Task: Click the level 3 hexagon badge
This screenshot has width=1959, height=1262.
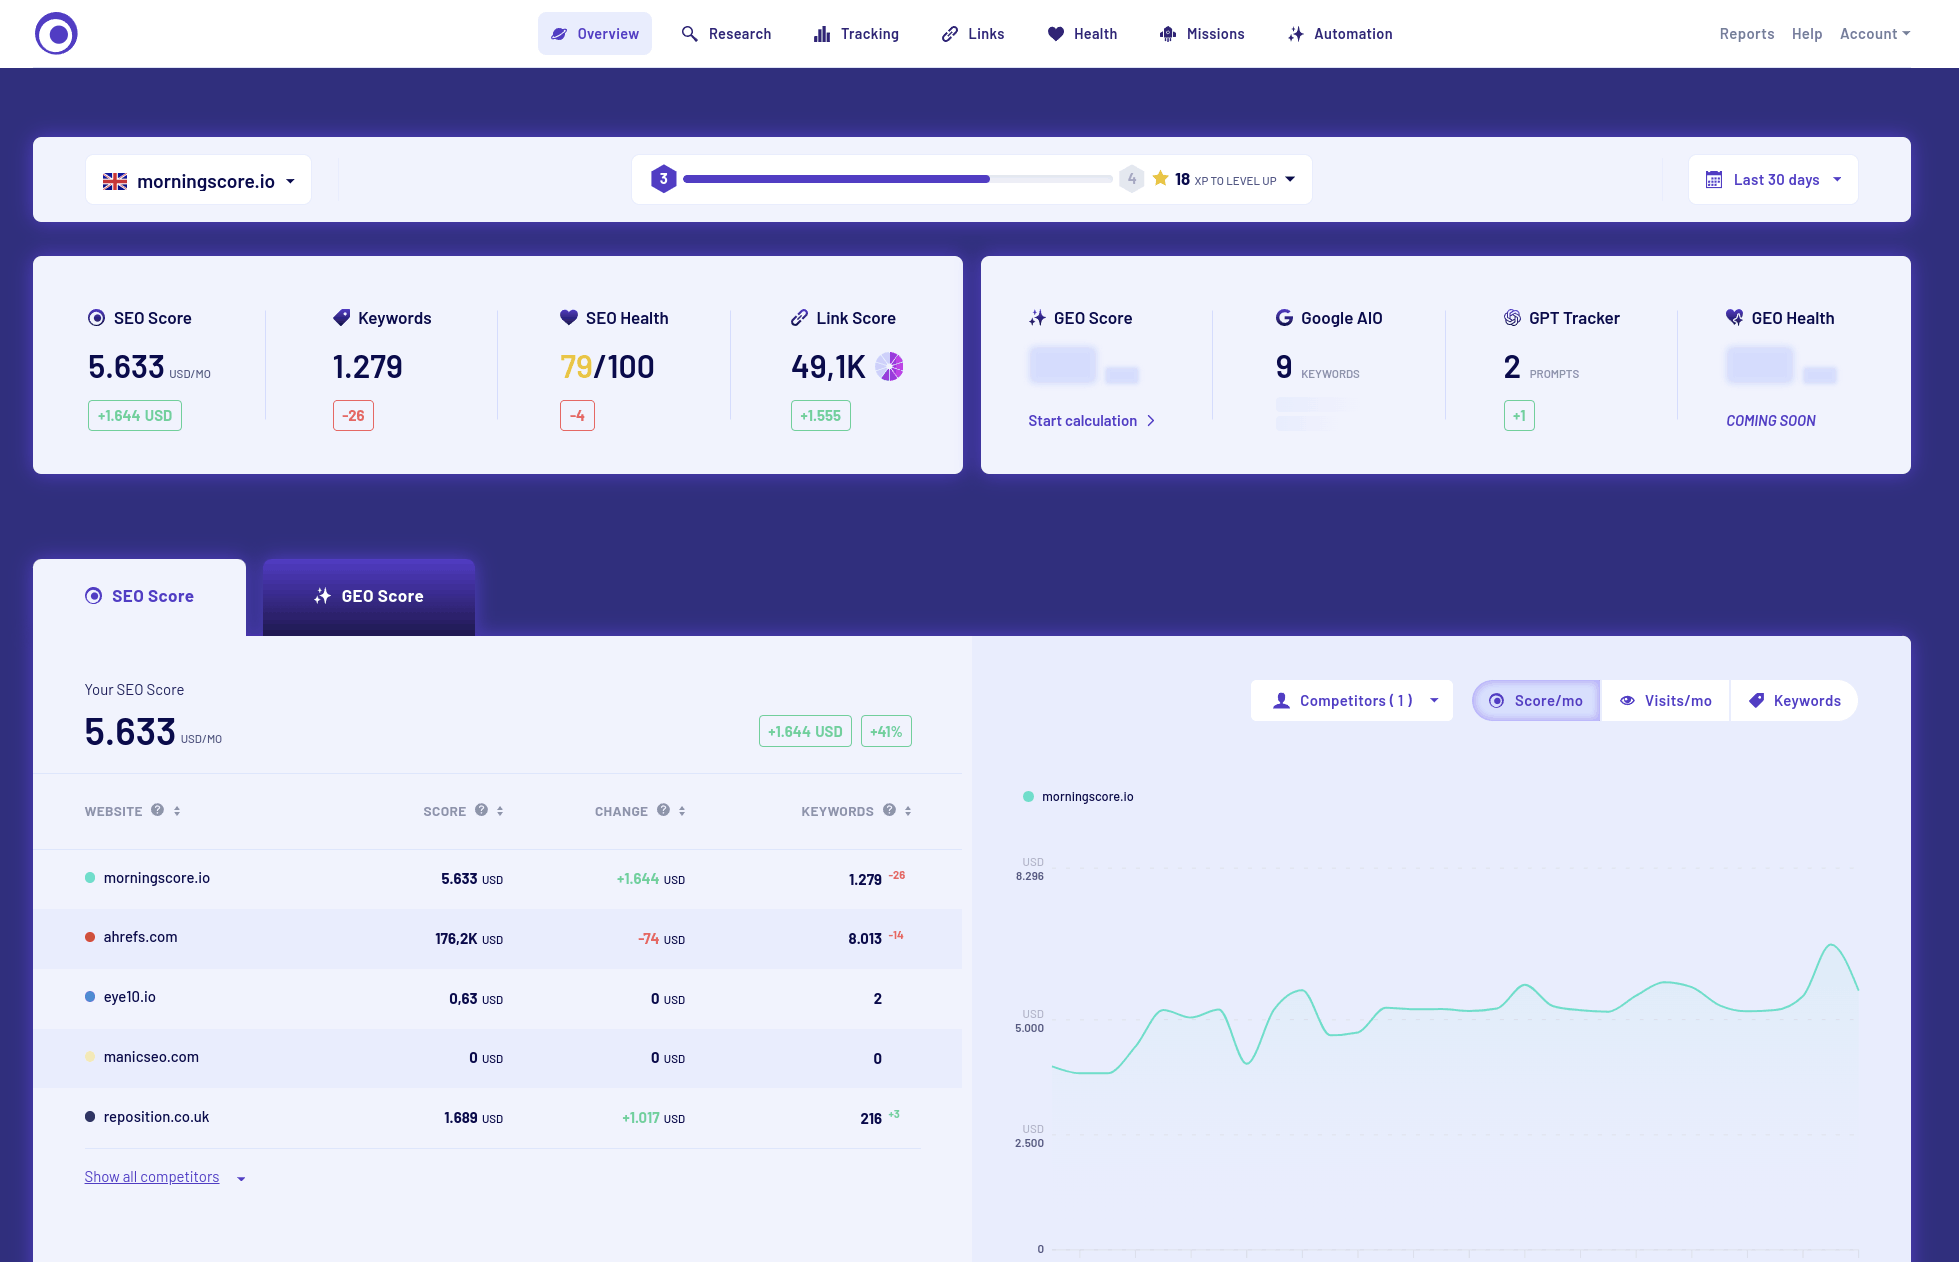Action: [663, 179]
